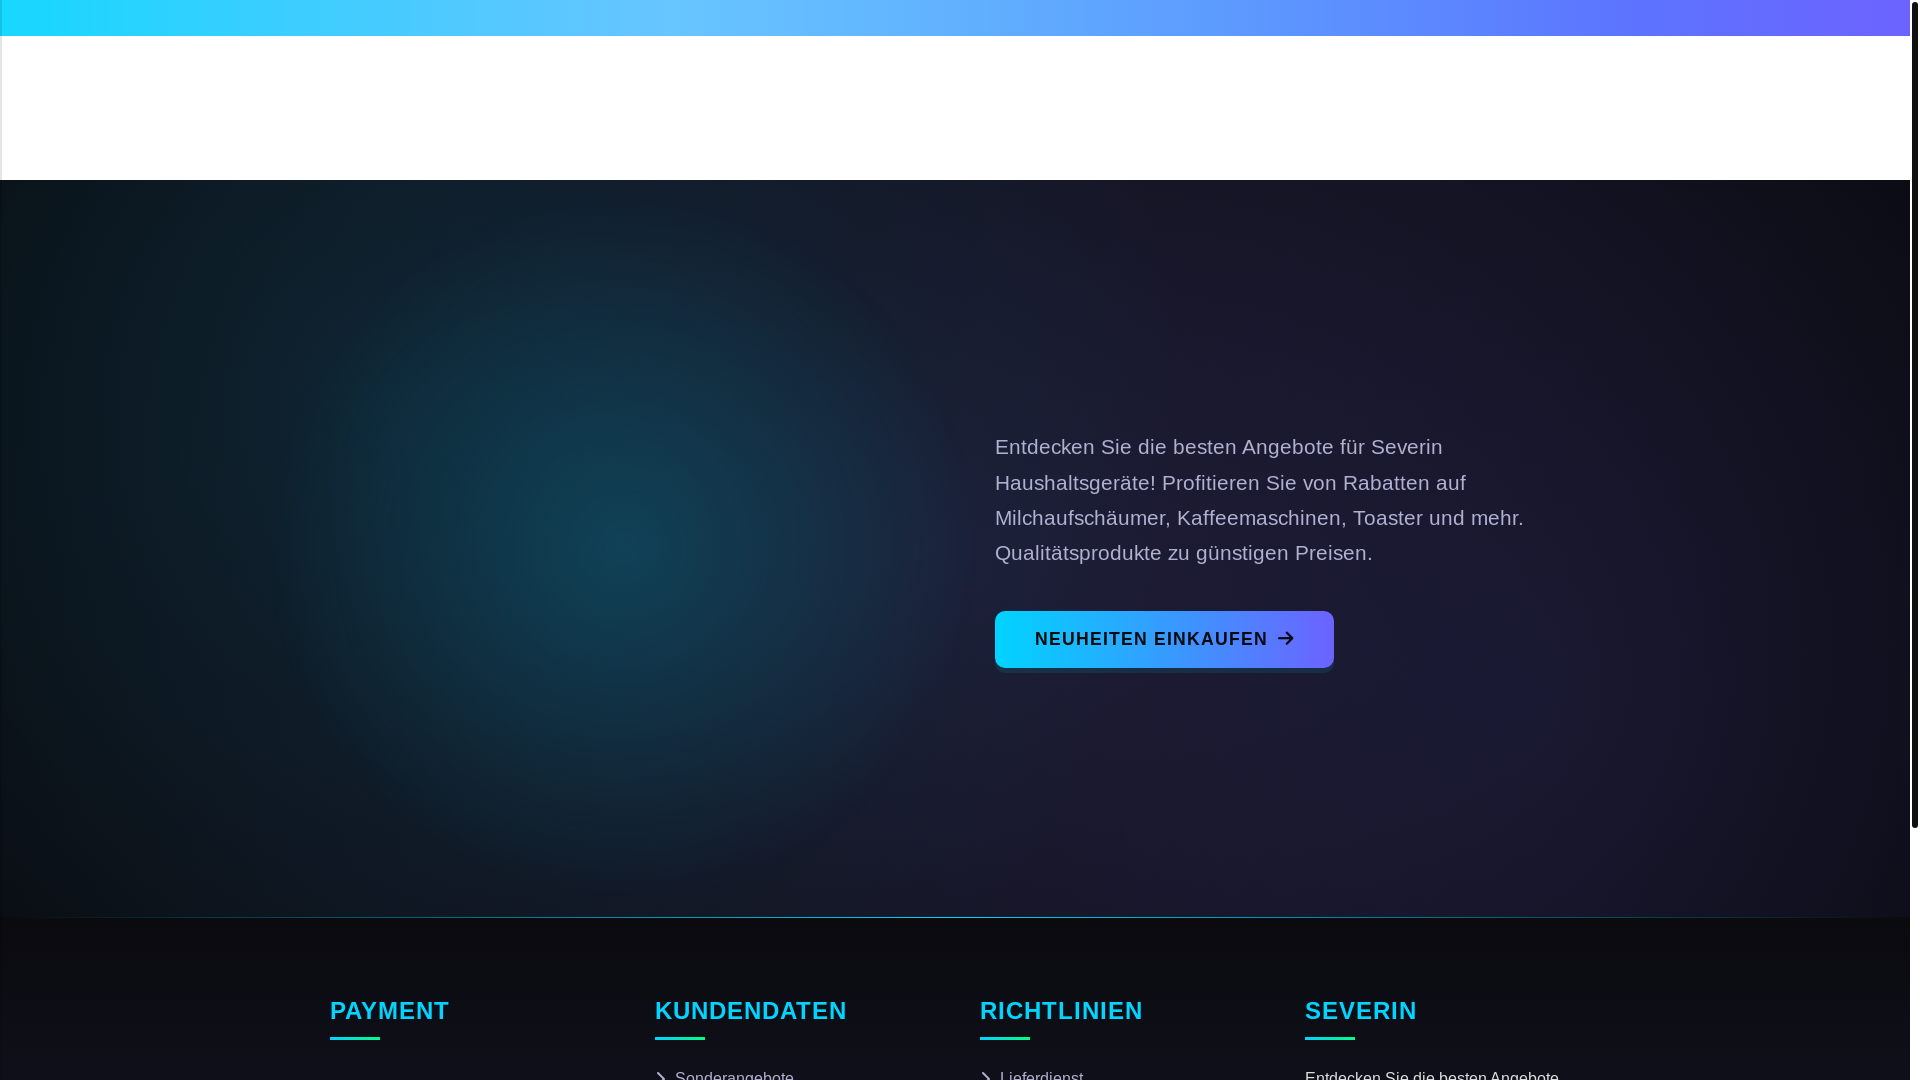Click the KUNDENDATEN footer heading

click(x=751, y=1011)
